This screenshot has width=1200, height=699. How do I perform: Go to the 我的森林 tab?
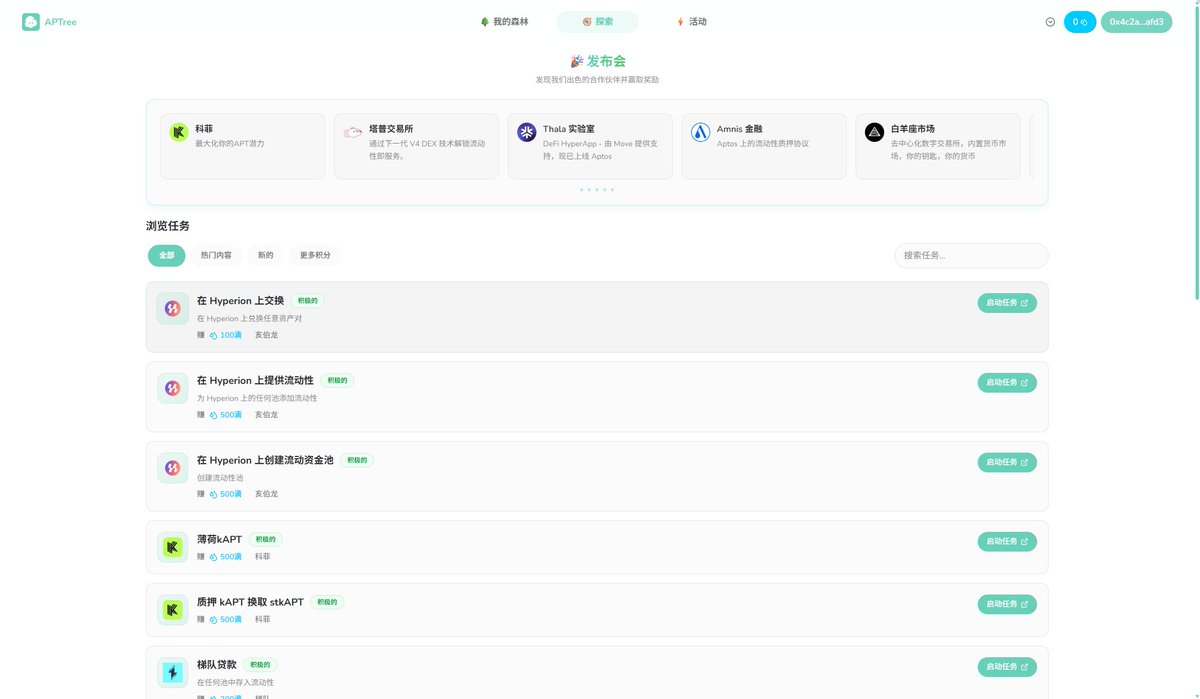(x=505, y=22)
